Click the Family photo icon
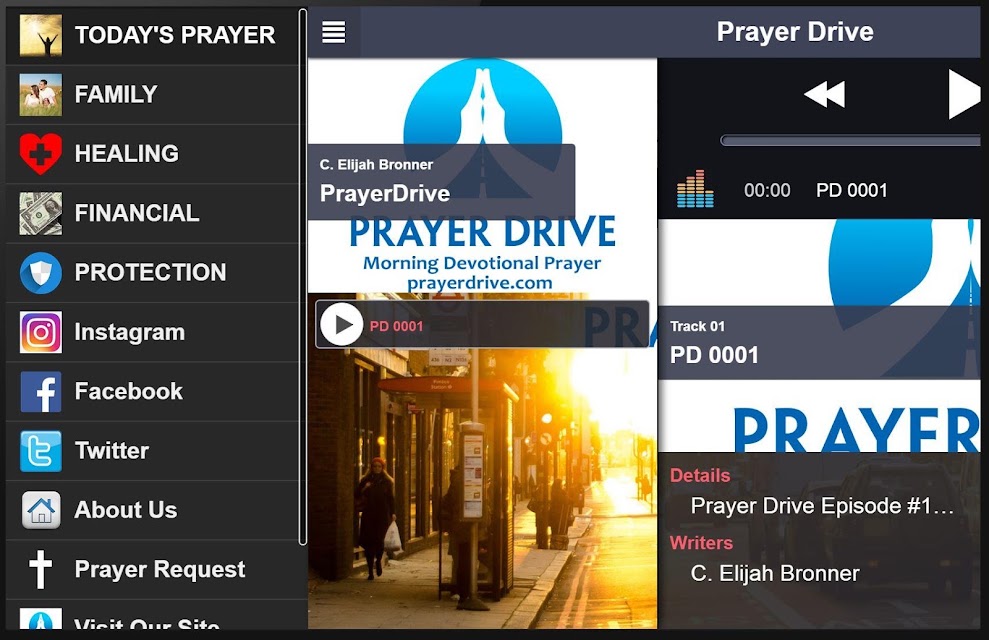The width and height of the screenshot is (989, 640). [x=41, y=95]
